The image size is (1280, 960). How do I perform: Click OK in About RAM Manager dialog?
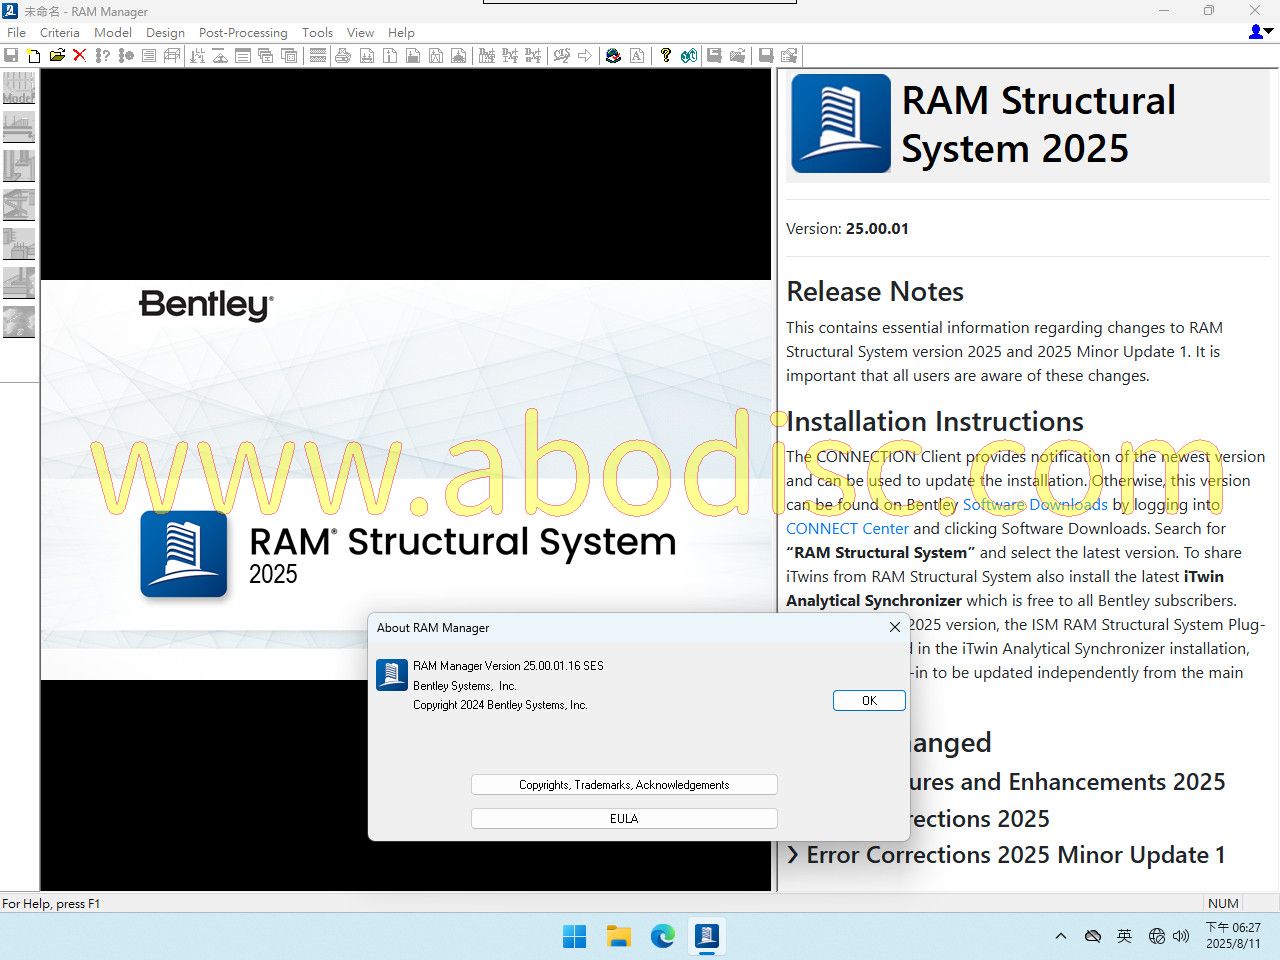(869, 701)
